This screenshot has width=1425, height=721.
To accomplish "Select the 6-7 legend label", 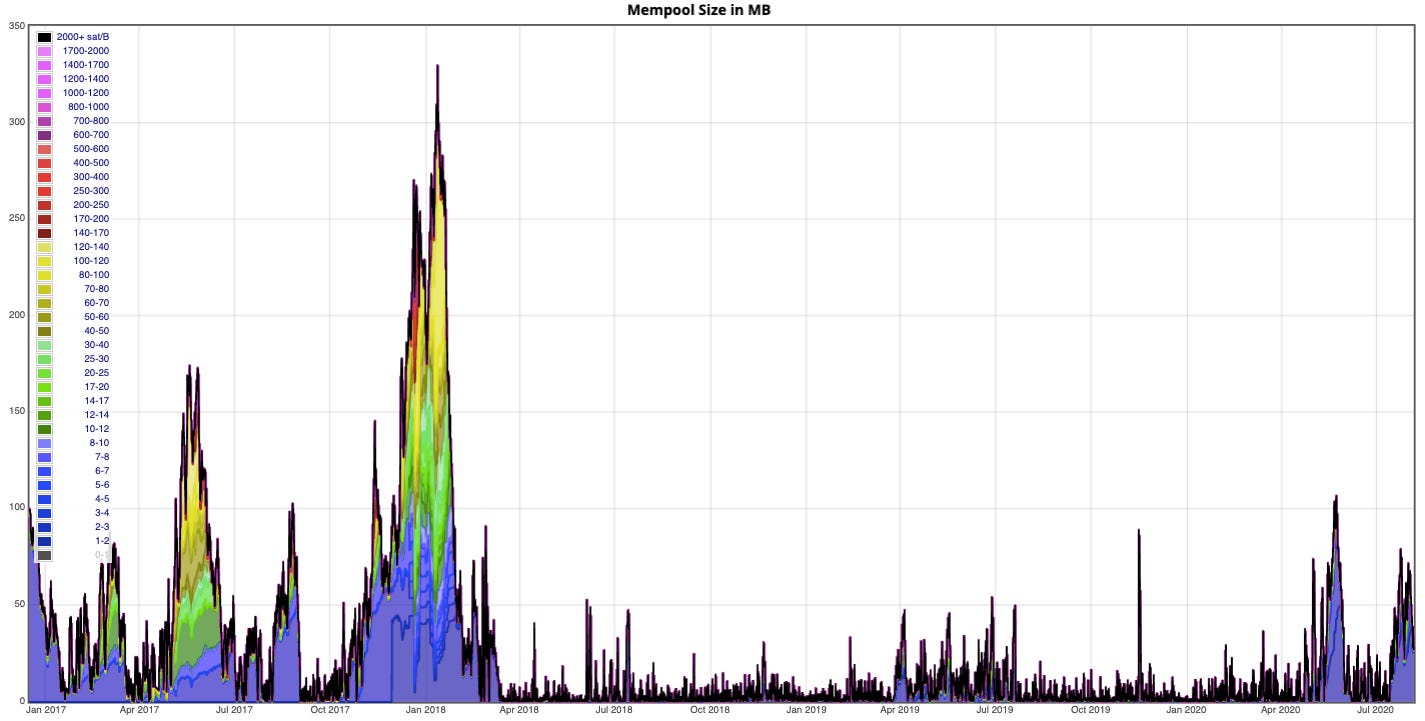I will pyautogui.click(x=102, y=471).
